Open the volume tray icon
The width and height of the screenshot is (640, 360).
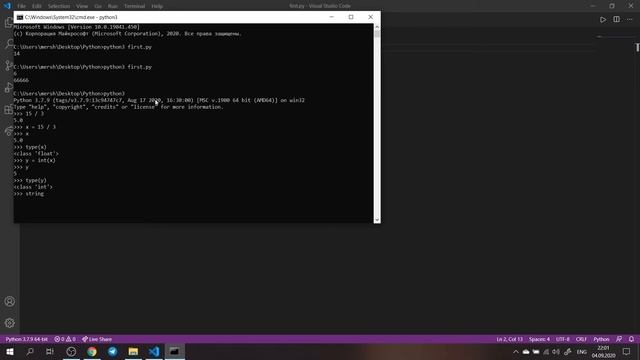(x=556, y=352)
